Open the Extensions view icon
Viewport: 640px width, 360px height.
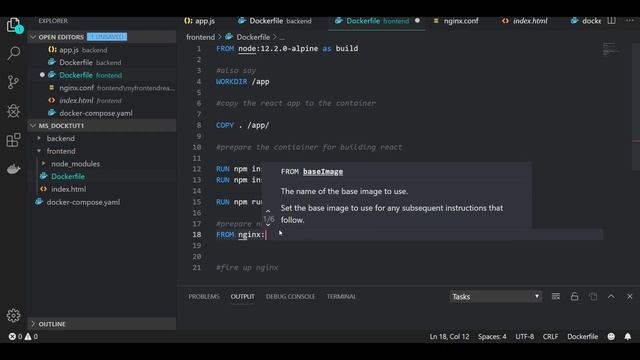[13, 140]
